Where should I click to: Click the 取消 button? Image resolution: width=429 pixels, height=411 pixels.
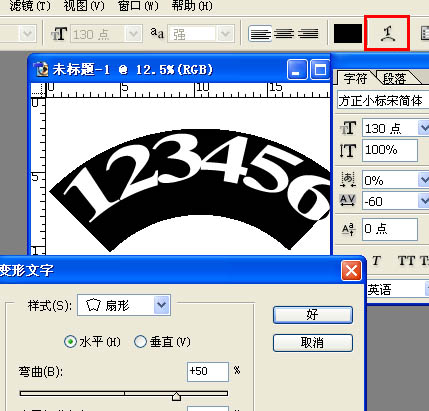[313, 343]
